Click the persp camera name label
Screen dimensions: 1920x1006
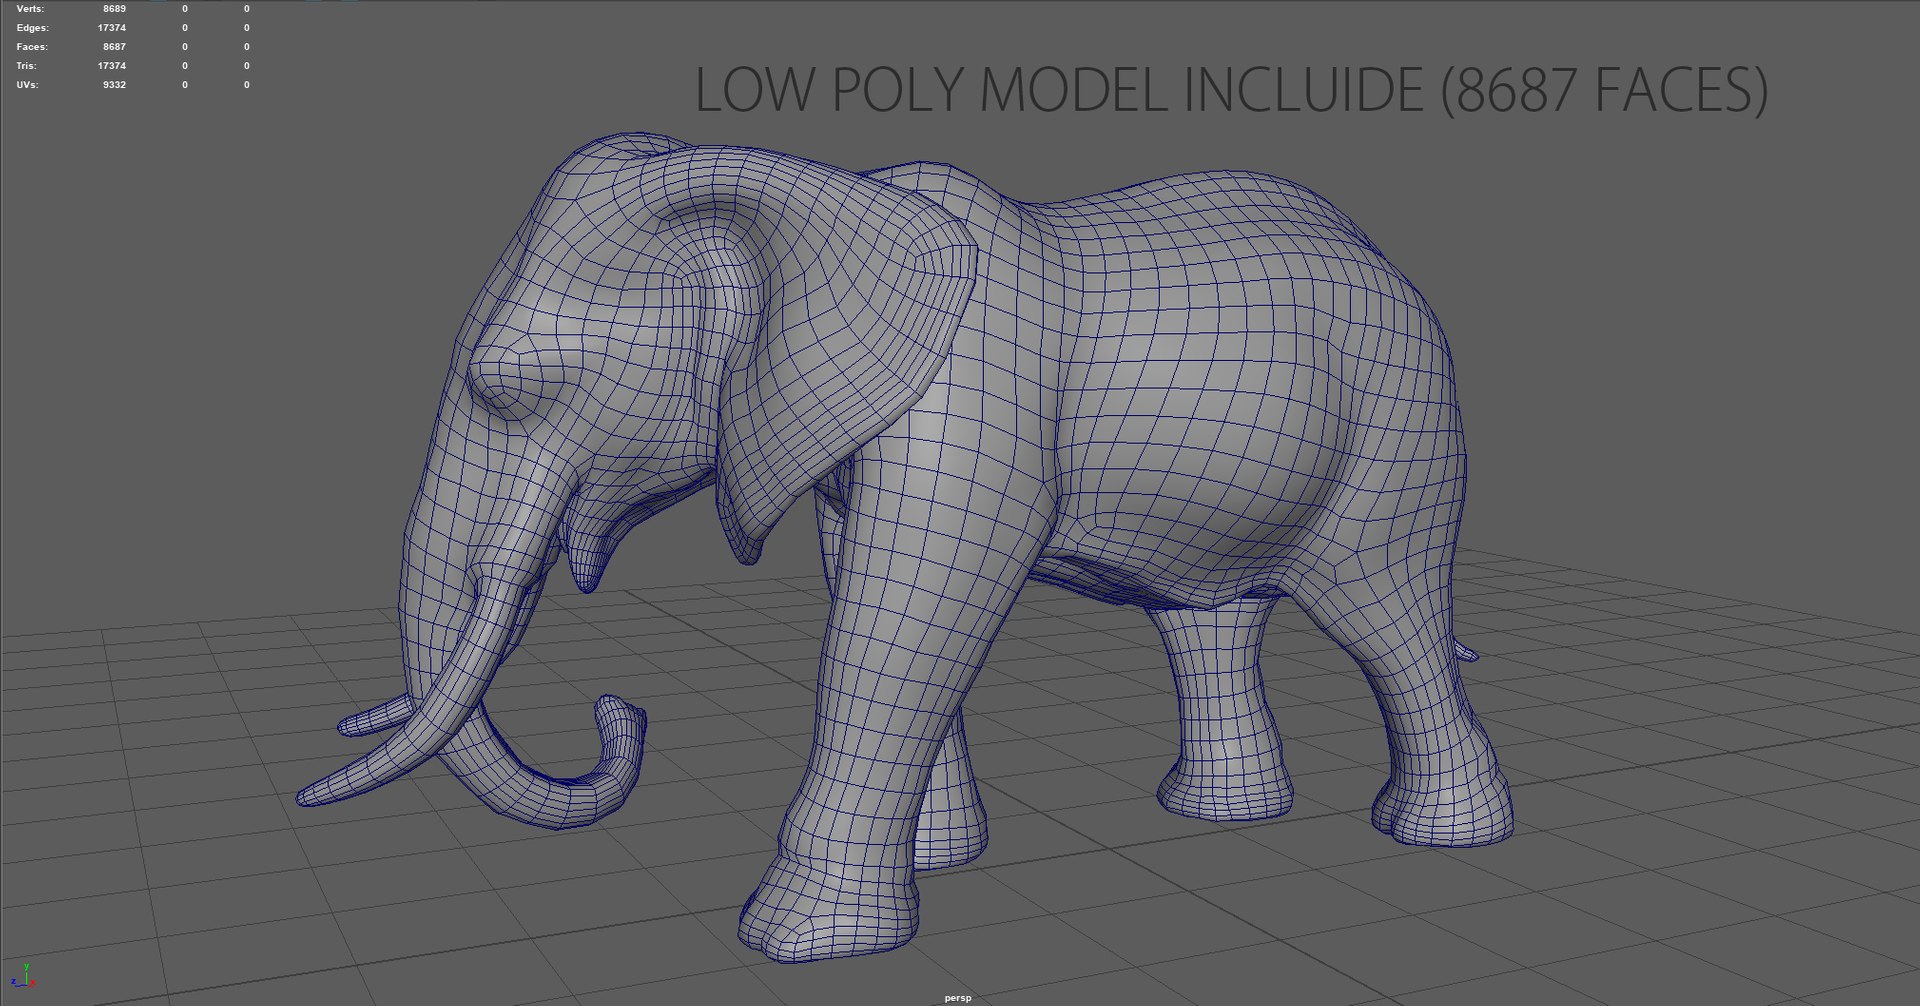pos(957,997)
